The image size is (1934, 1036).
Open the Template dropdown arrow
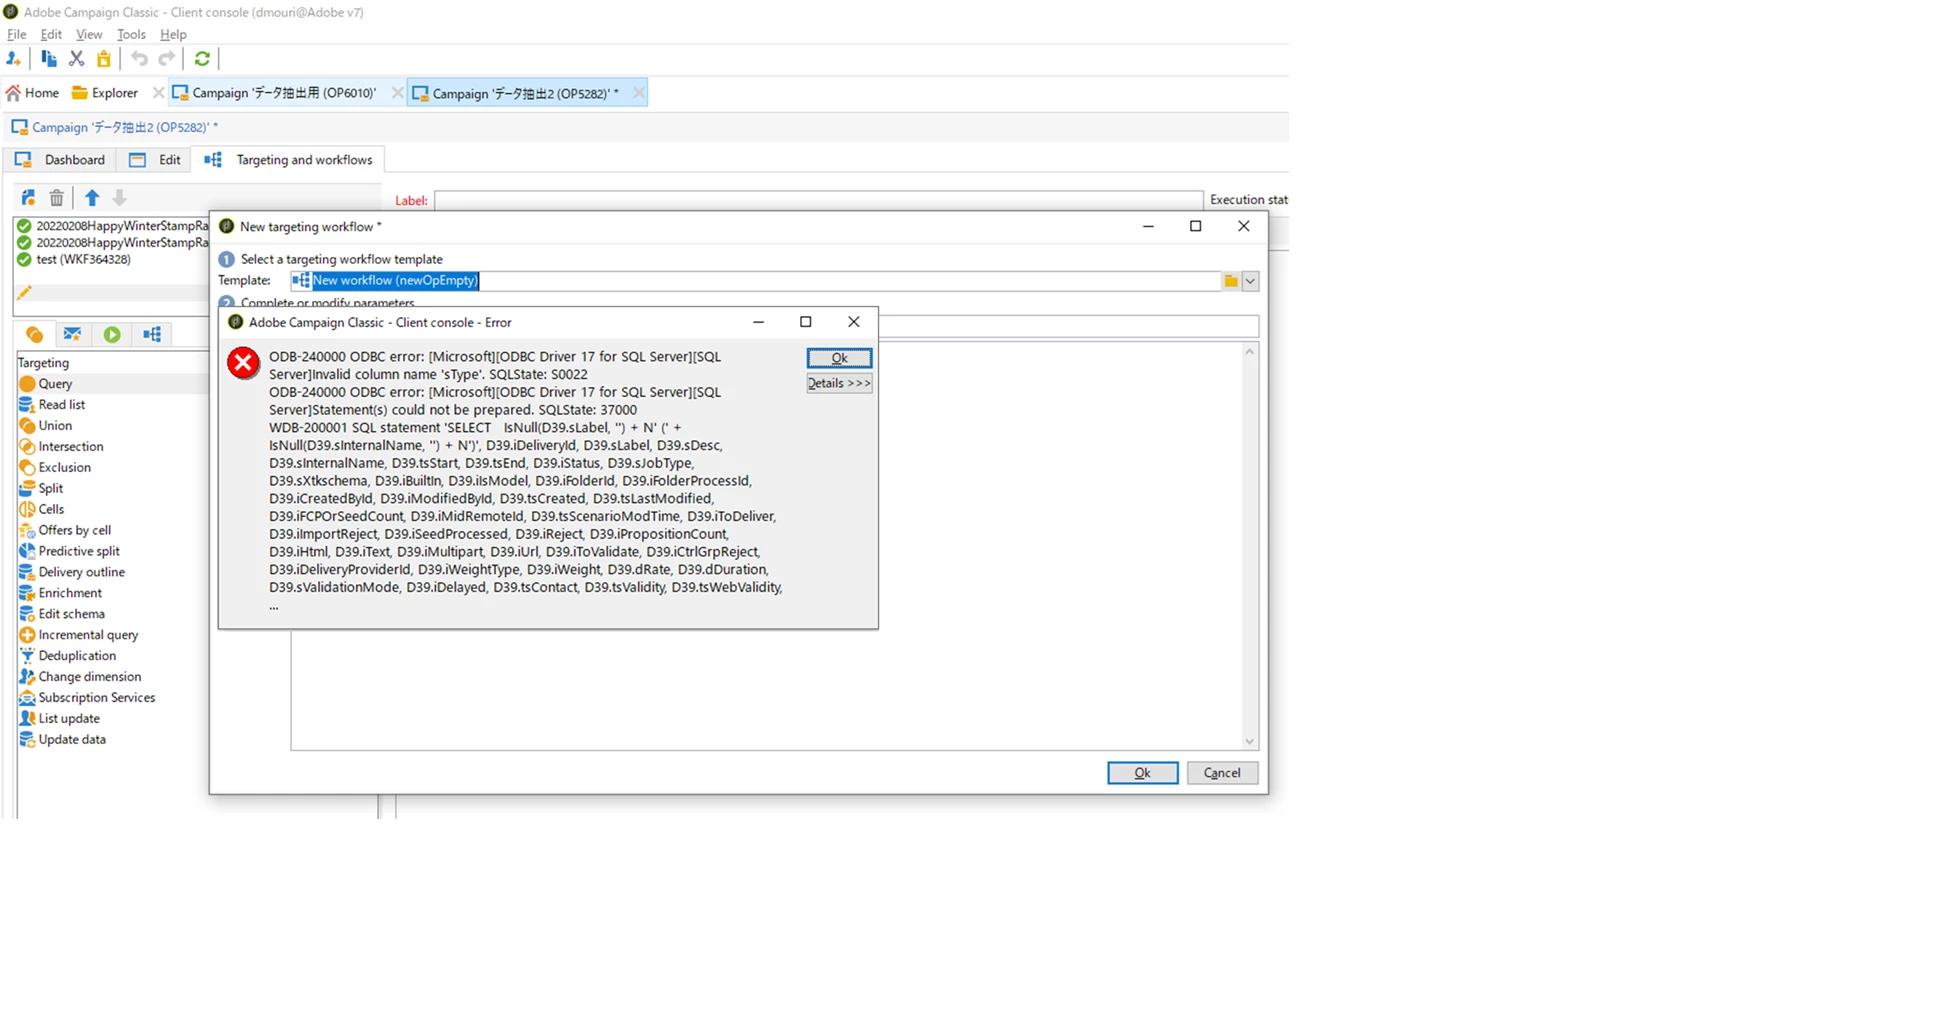point(1250,281)
